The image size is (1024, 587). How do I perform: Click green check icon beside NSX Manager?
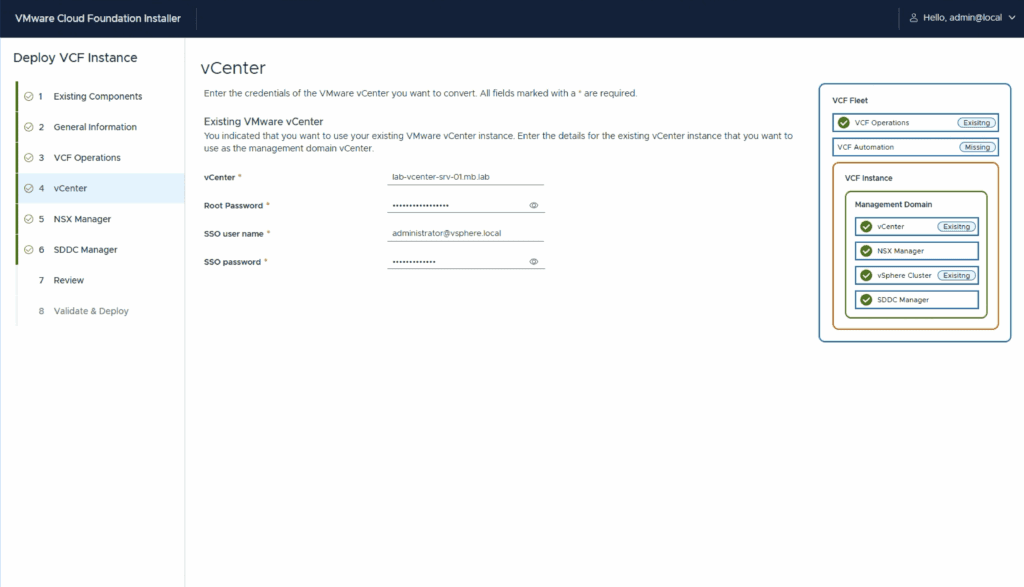(866, 251)
